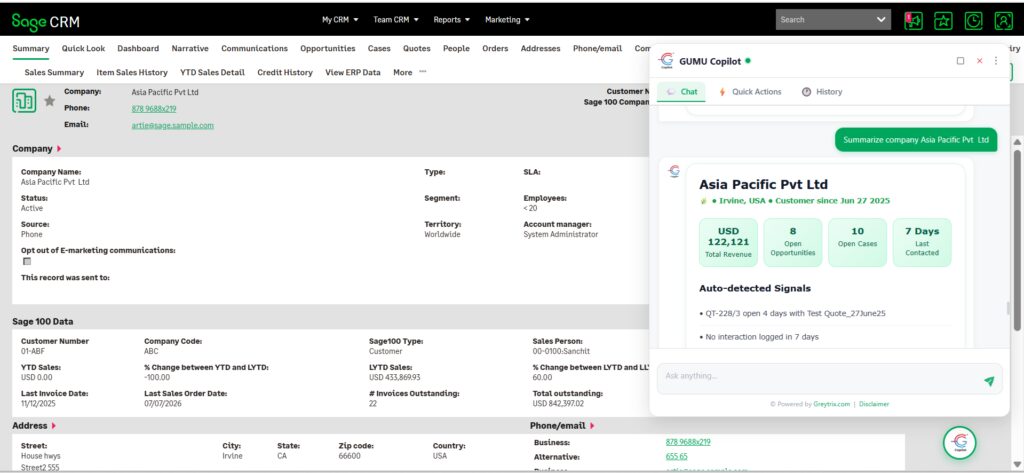Switch to the Opportunities tab
Viewport: 1024px width, 473px height.
click(x=328, y=48)
